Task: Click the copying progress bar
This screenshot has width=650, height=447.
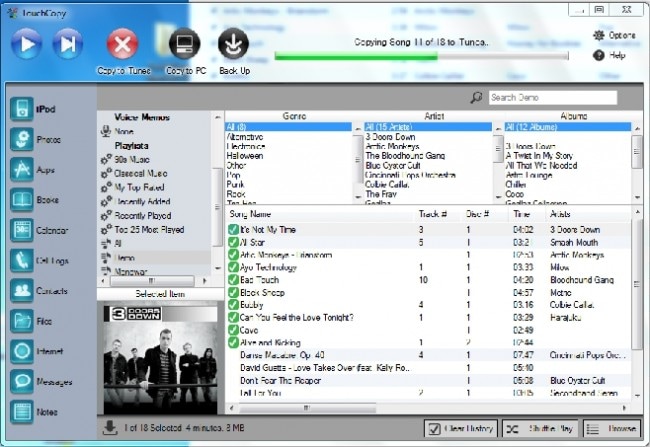Action: click(421, 56)
